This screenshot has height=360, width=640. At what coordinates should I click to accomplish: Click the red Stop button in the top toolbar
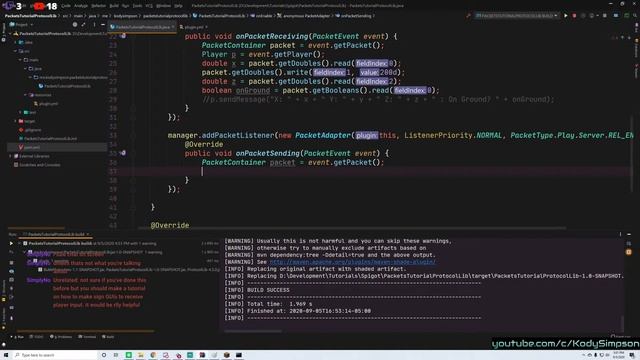tap(574, 16)
